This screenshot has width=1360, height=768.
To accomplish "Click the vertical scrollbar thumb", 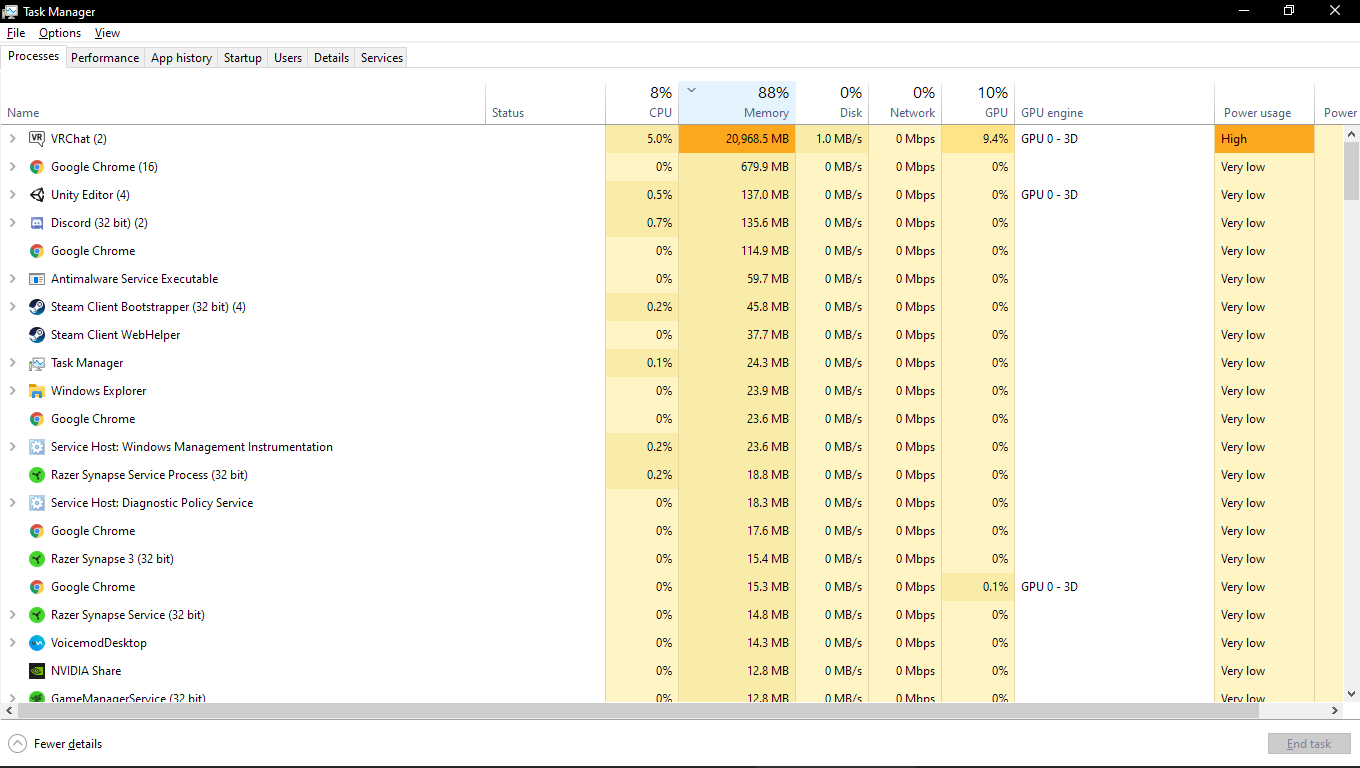I will point(1351,171).
